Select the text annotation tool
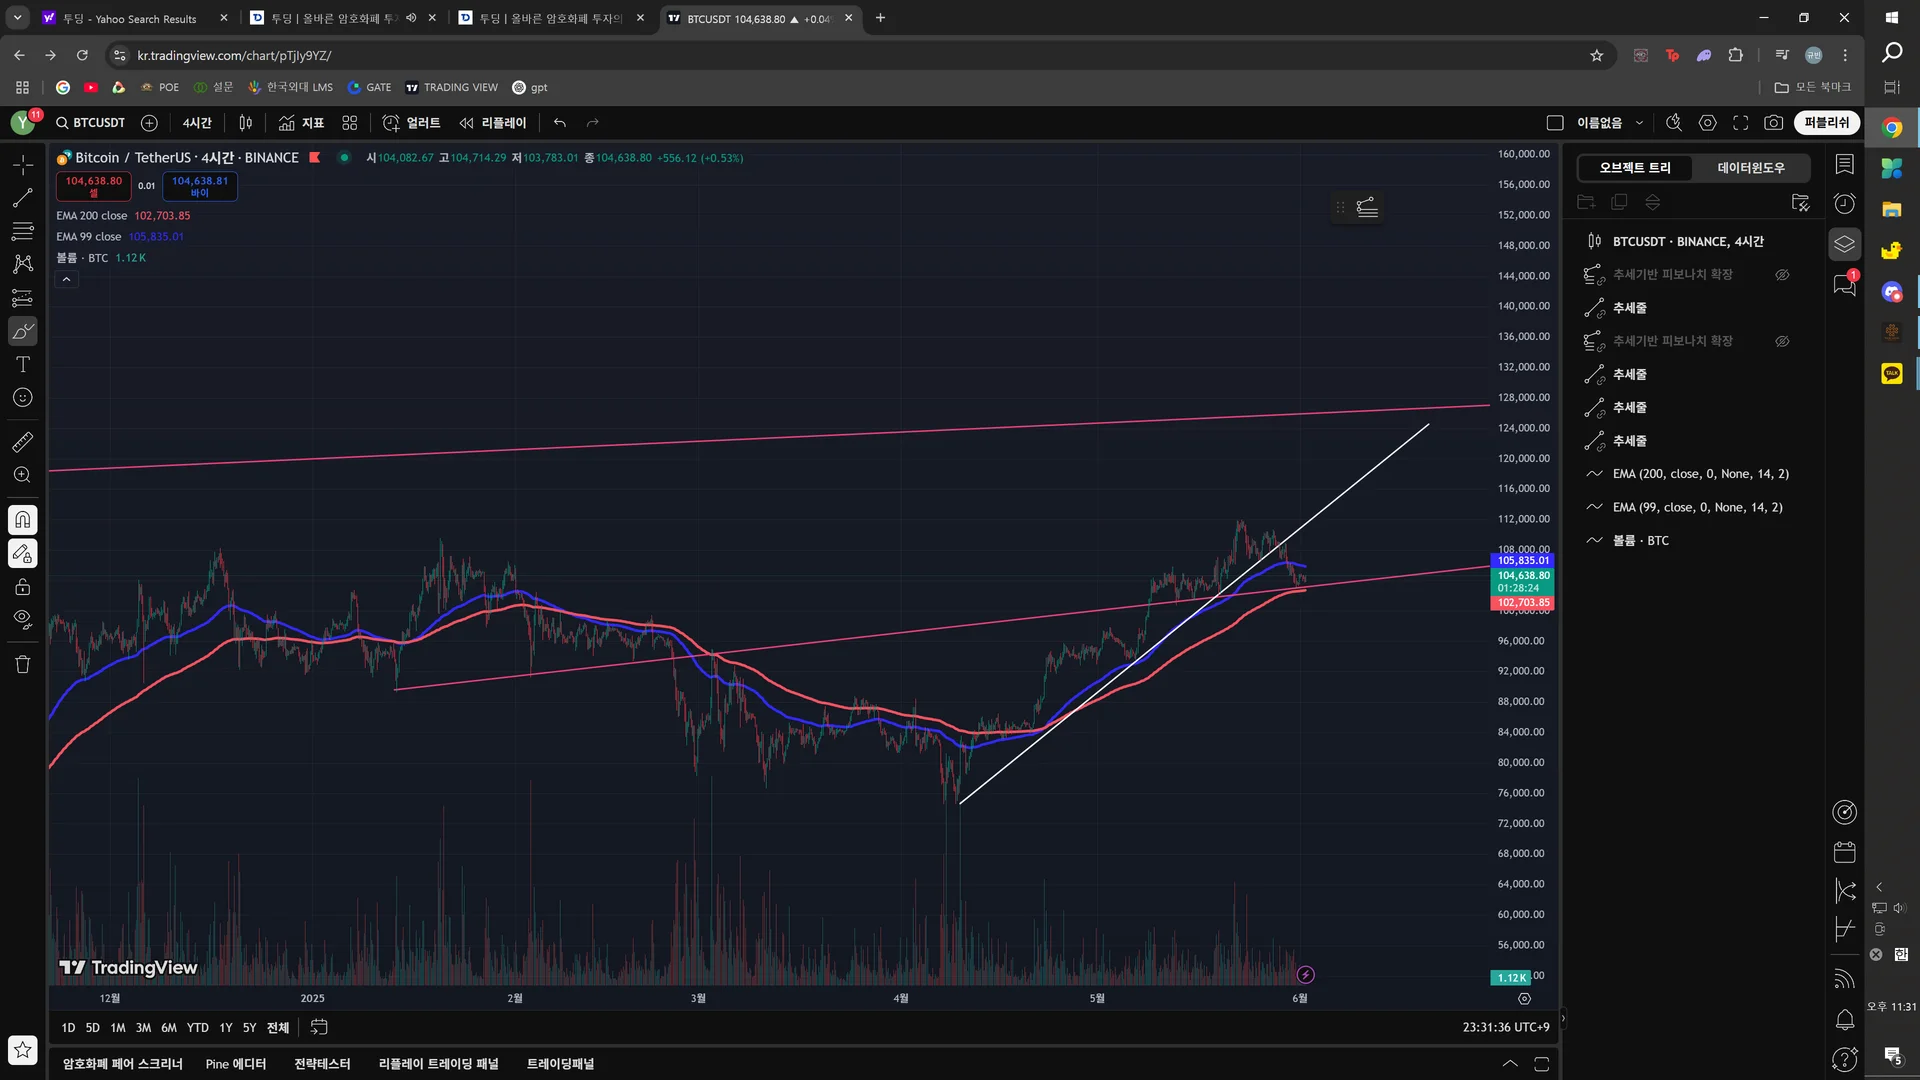 (x=22, y=365)
